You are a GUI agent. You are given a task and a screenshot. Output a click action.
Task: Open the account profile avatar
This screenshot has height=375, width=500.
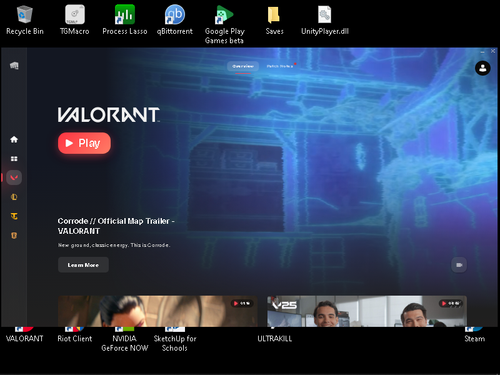tap(482, 68)
